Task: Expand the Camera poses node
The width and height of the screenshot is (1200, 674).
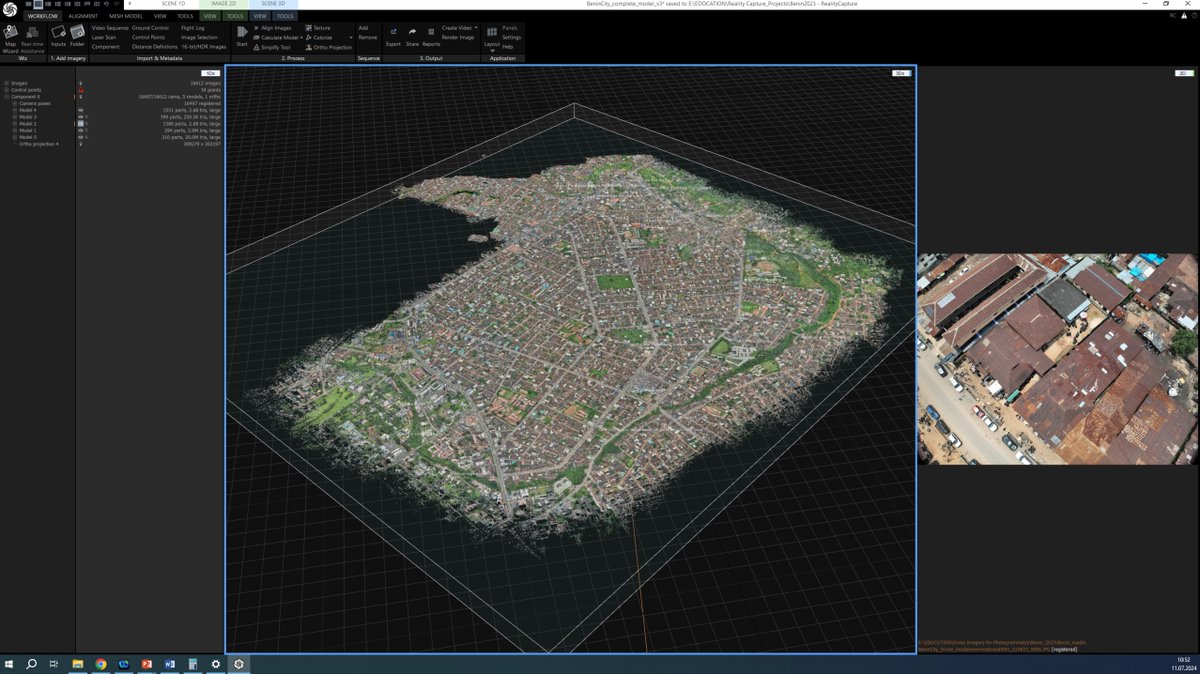Action: click(15, 103)
